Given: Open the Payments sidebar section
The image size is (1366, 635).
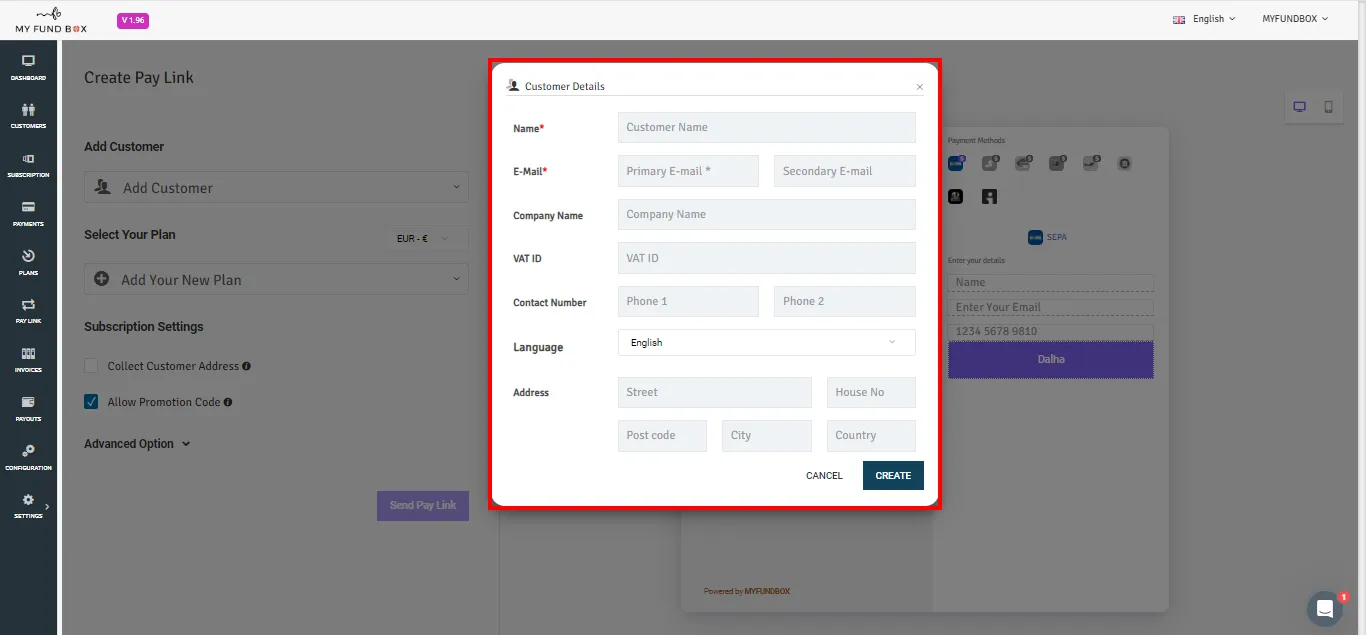Looking at the screenshot, I should (28, 213).
